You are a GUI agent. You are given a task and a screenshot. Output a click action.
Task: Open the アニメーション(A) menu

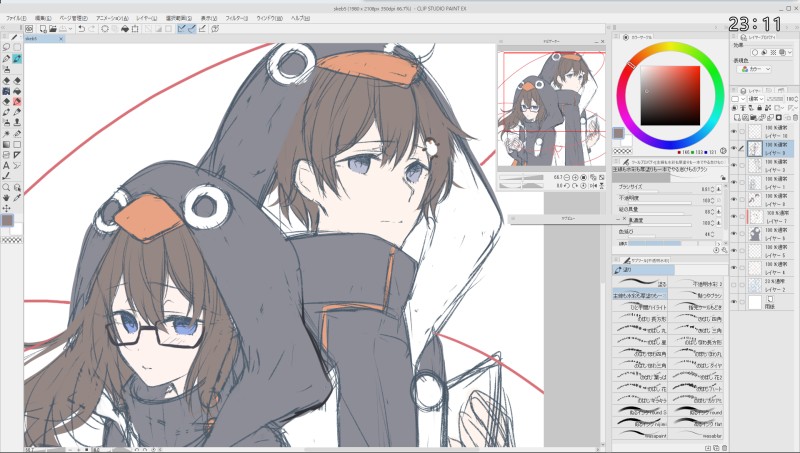click(112, 18)
